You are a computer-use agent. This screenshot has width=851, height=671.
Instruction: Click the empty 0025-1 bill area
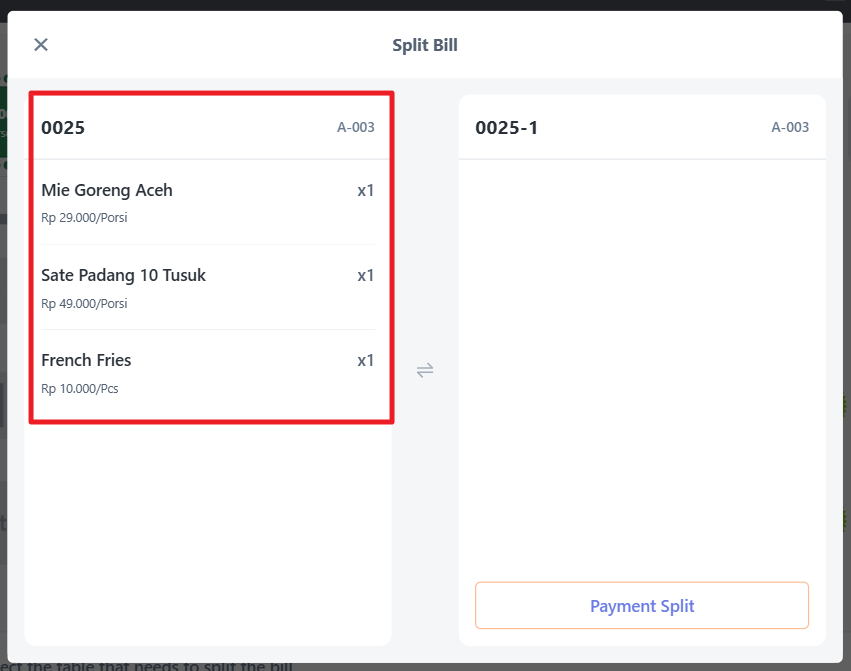[642, 360]
